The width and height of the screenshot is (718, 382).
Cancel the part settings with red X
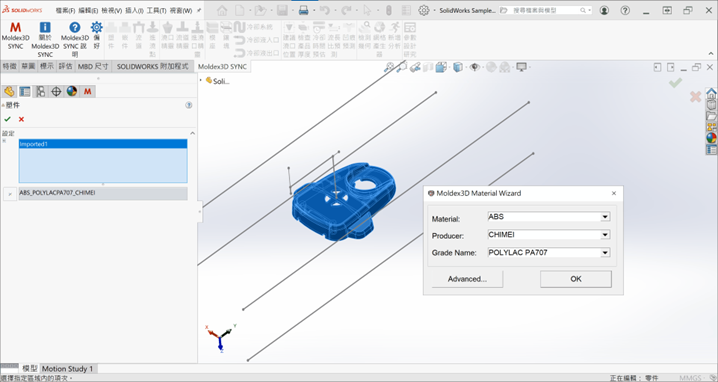coord(21,119)
